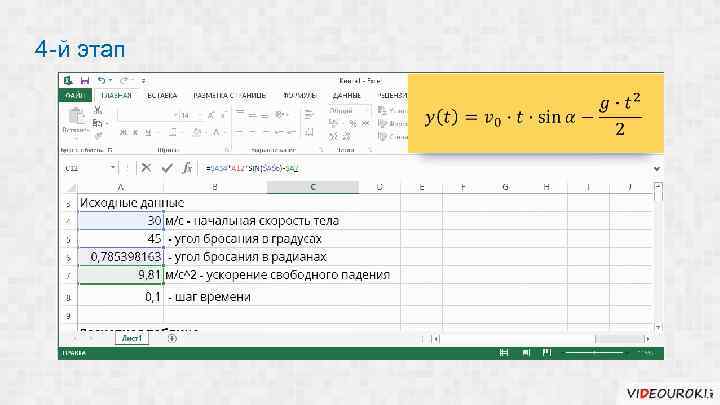Open the font name combo box
The height and width of the screenshot is (405, 720).
click(x=148, y=115)
